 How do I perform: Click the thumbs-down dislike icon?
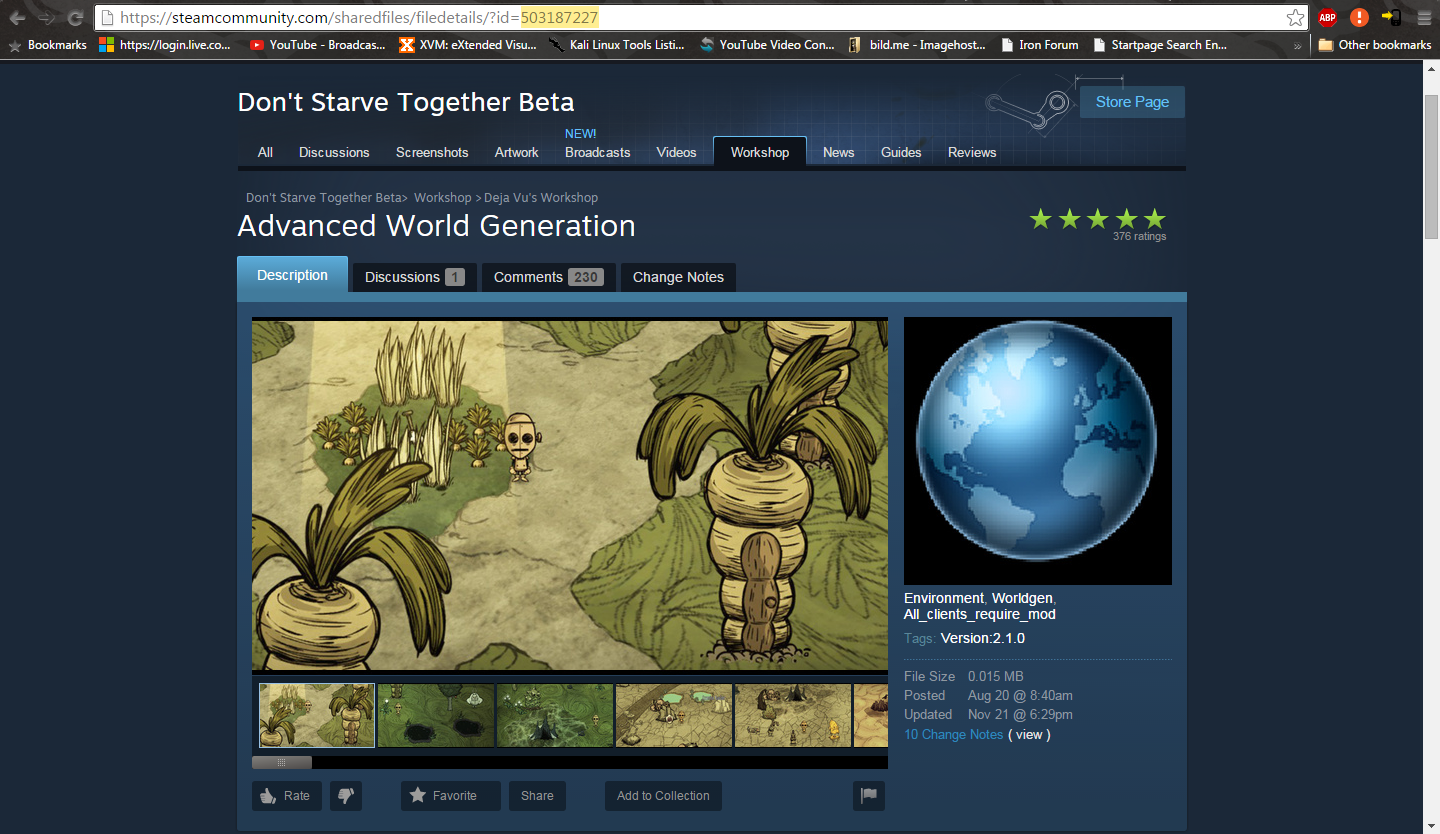coord(345,795)
